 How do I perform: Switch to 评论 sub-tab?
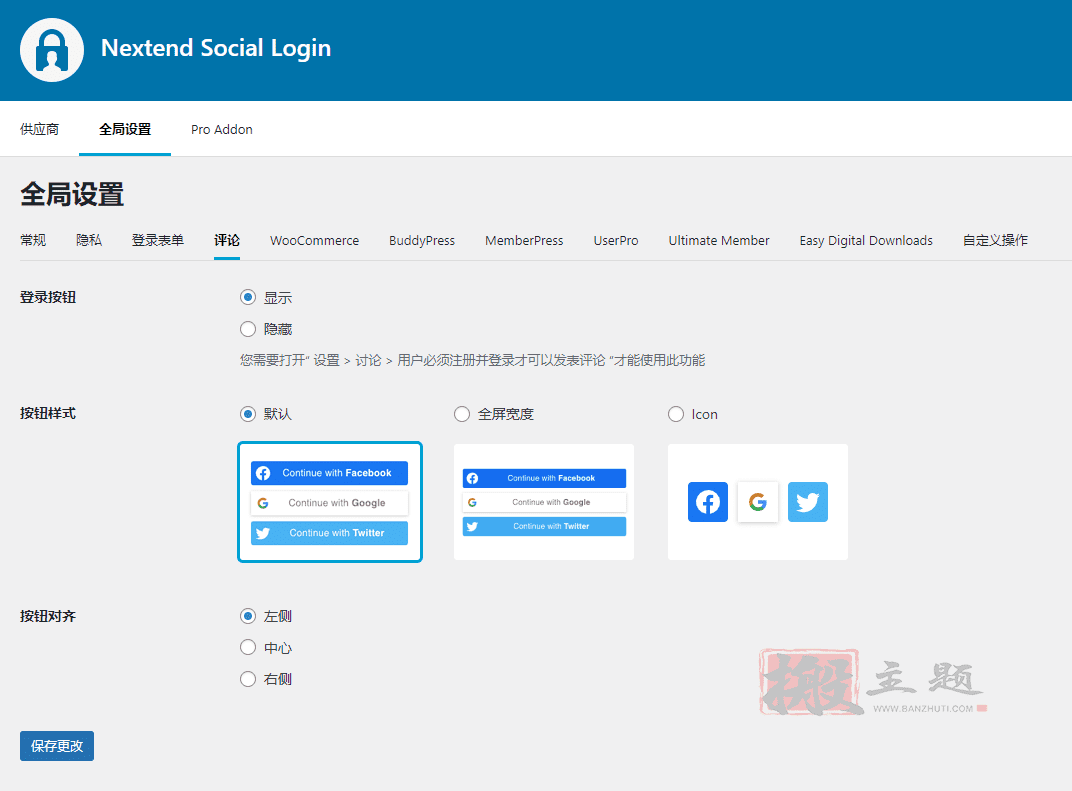coord(227,240)
